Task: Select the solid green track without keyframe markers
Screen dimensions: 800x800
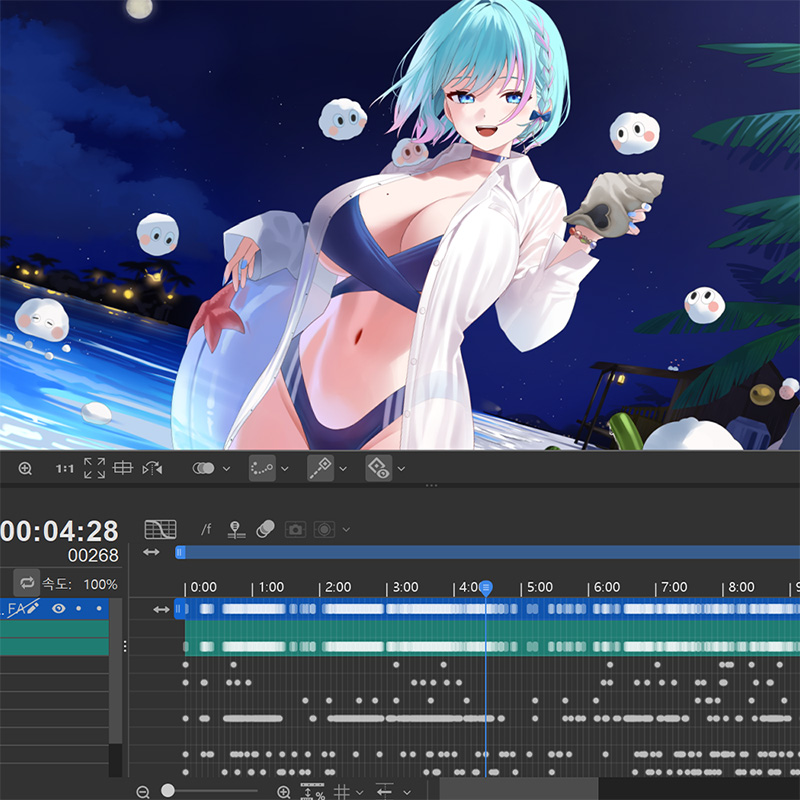Action: (492, 628)
